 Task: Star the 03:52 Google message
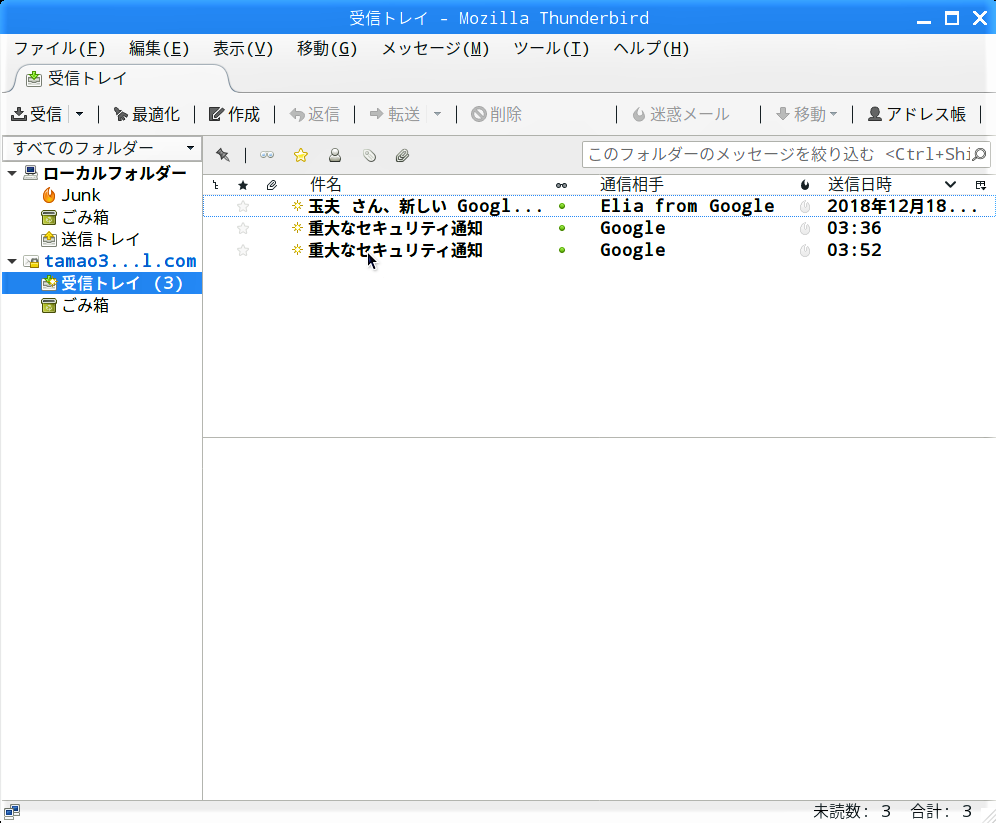click(x=243, y=251)
